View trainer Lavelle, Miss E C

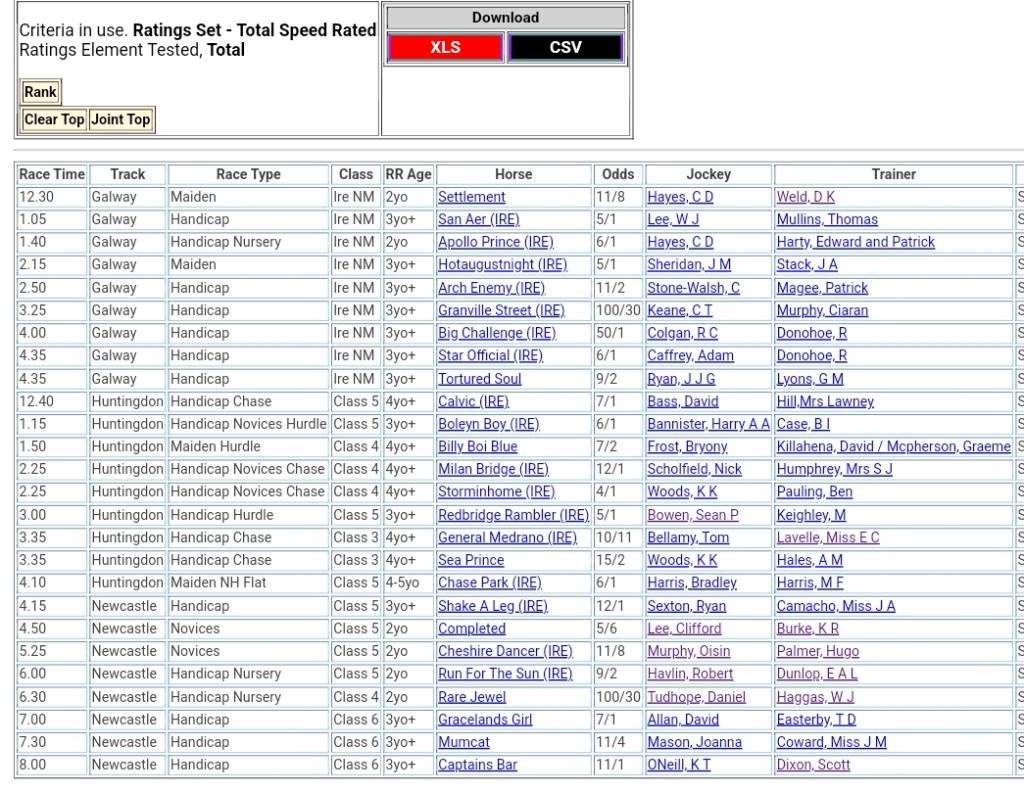point(827,538)
